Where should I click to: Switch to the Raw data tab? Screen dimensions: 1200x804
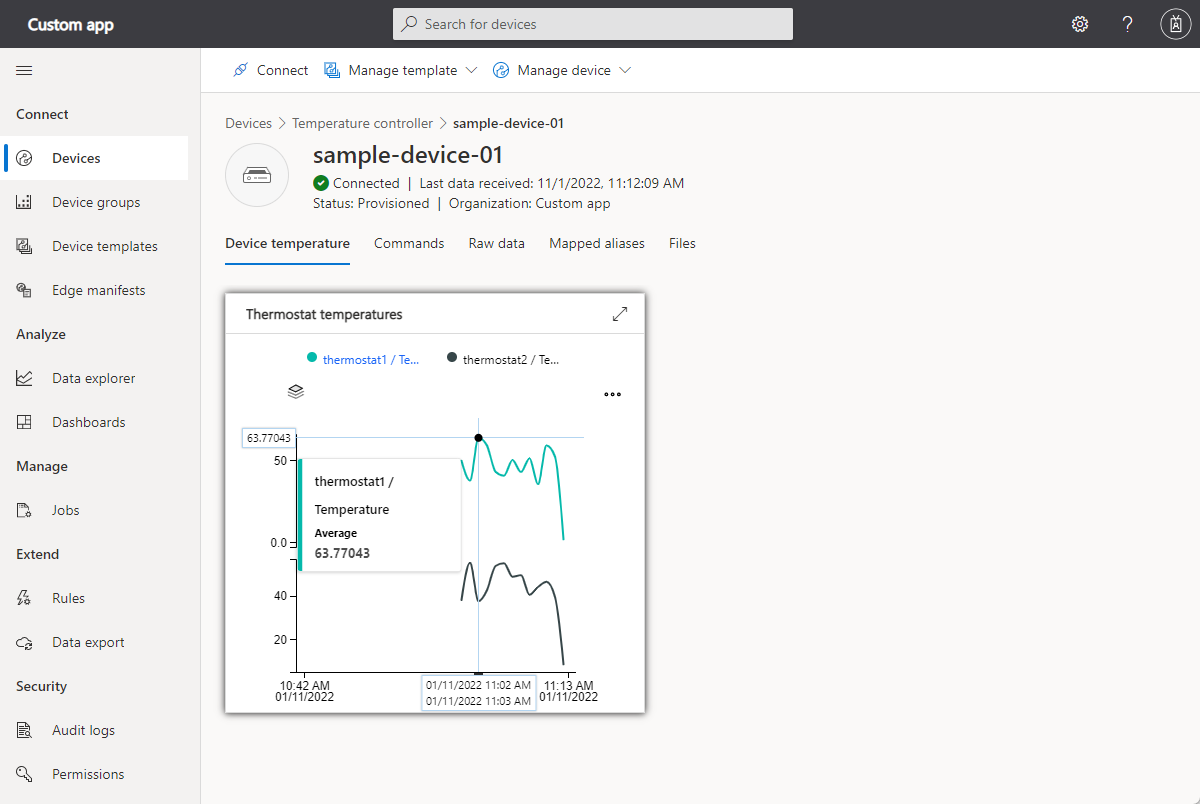(x=496, y=243)
